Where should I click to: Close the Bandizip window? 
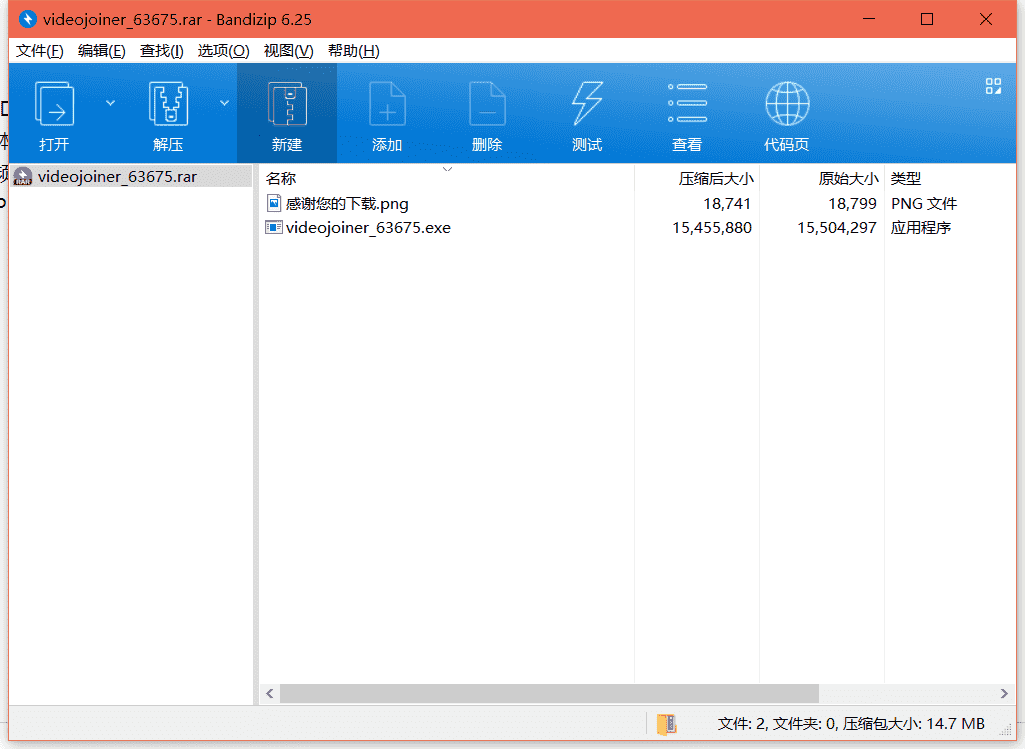click(x=986, y=19)
